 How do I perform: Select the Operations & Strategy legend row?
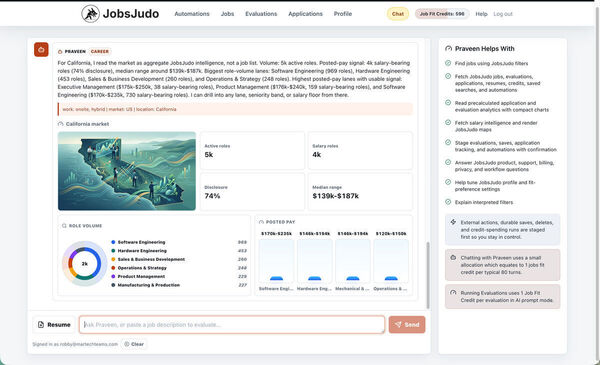tap(179, 268)
